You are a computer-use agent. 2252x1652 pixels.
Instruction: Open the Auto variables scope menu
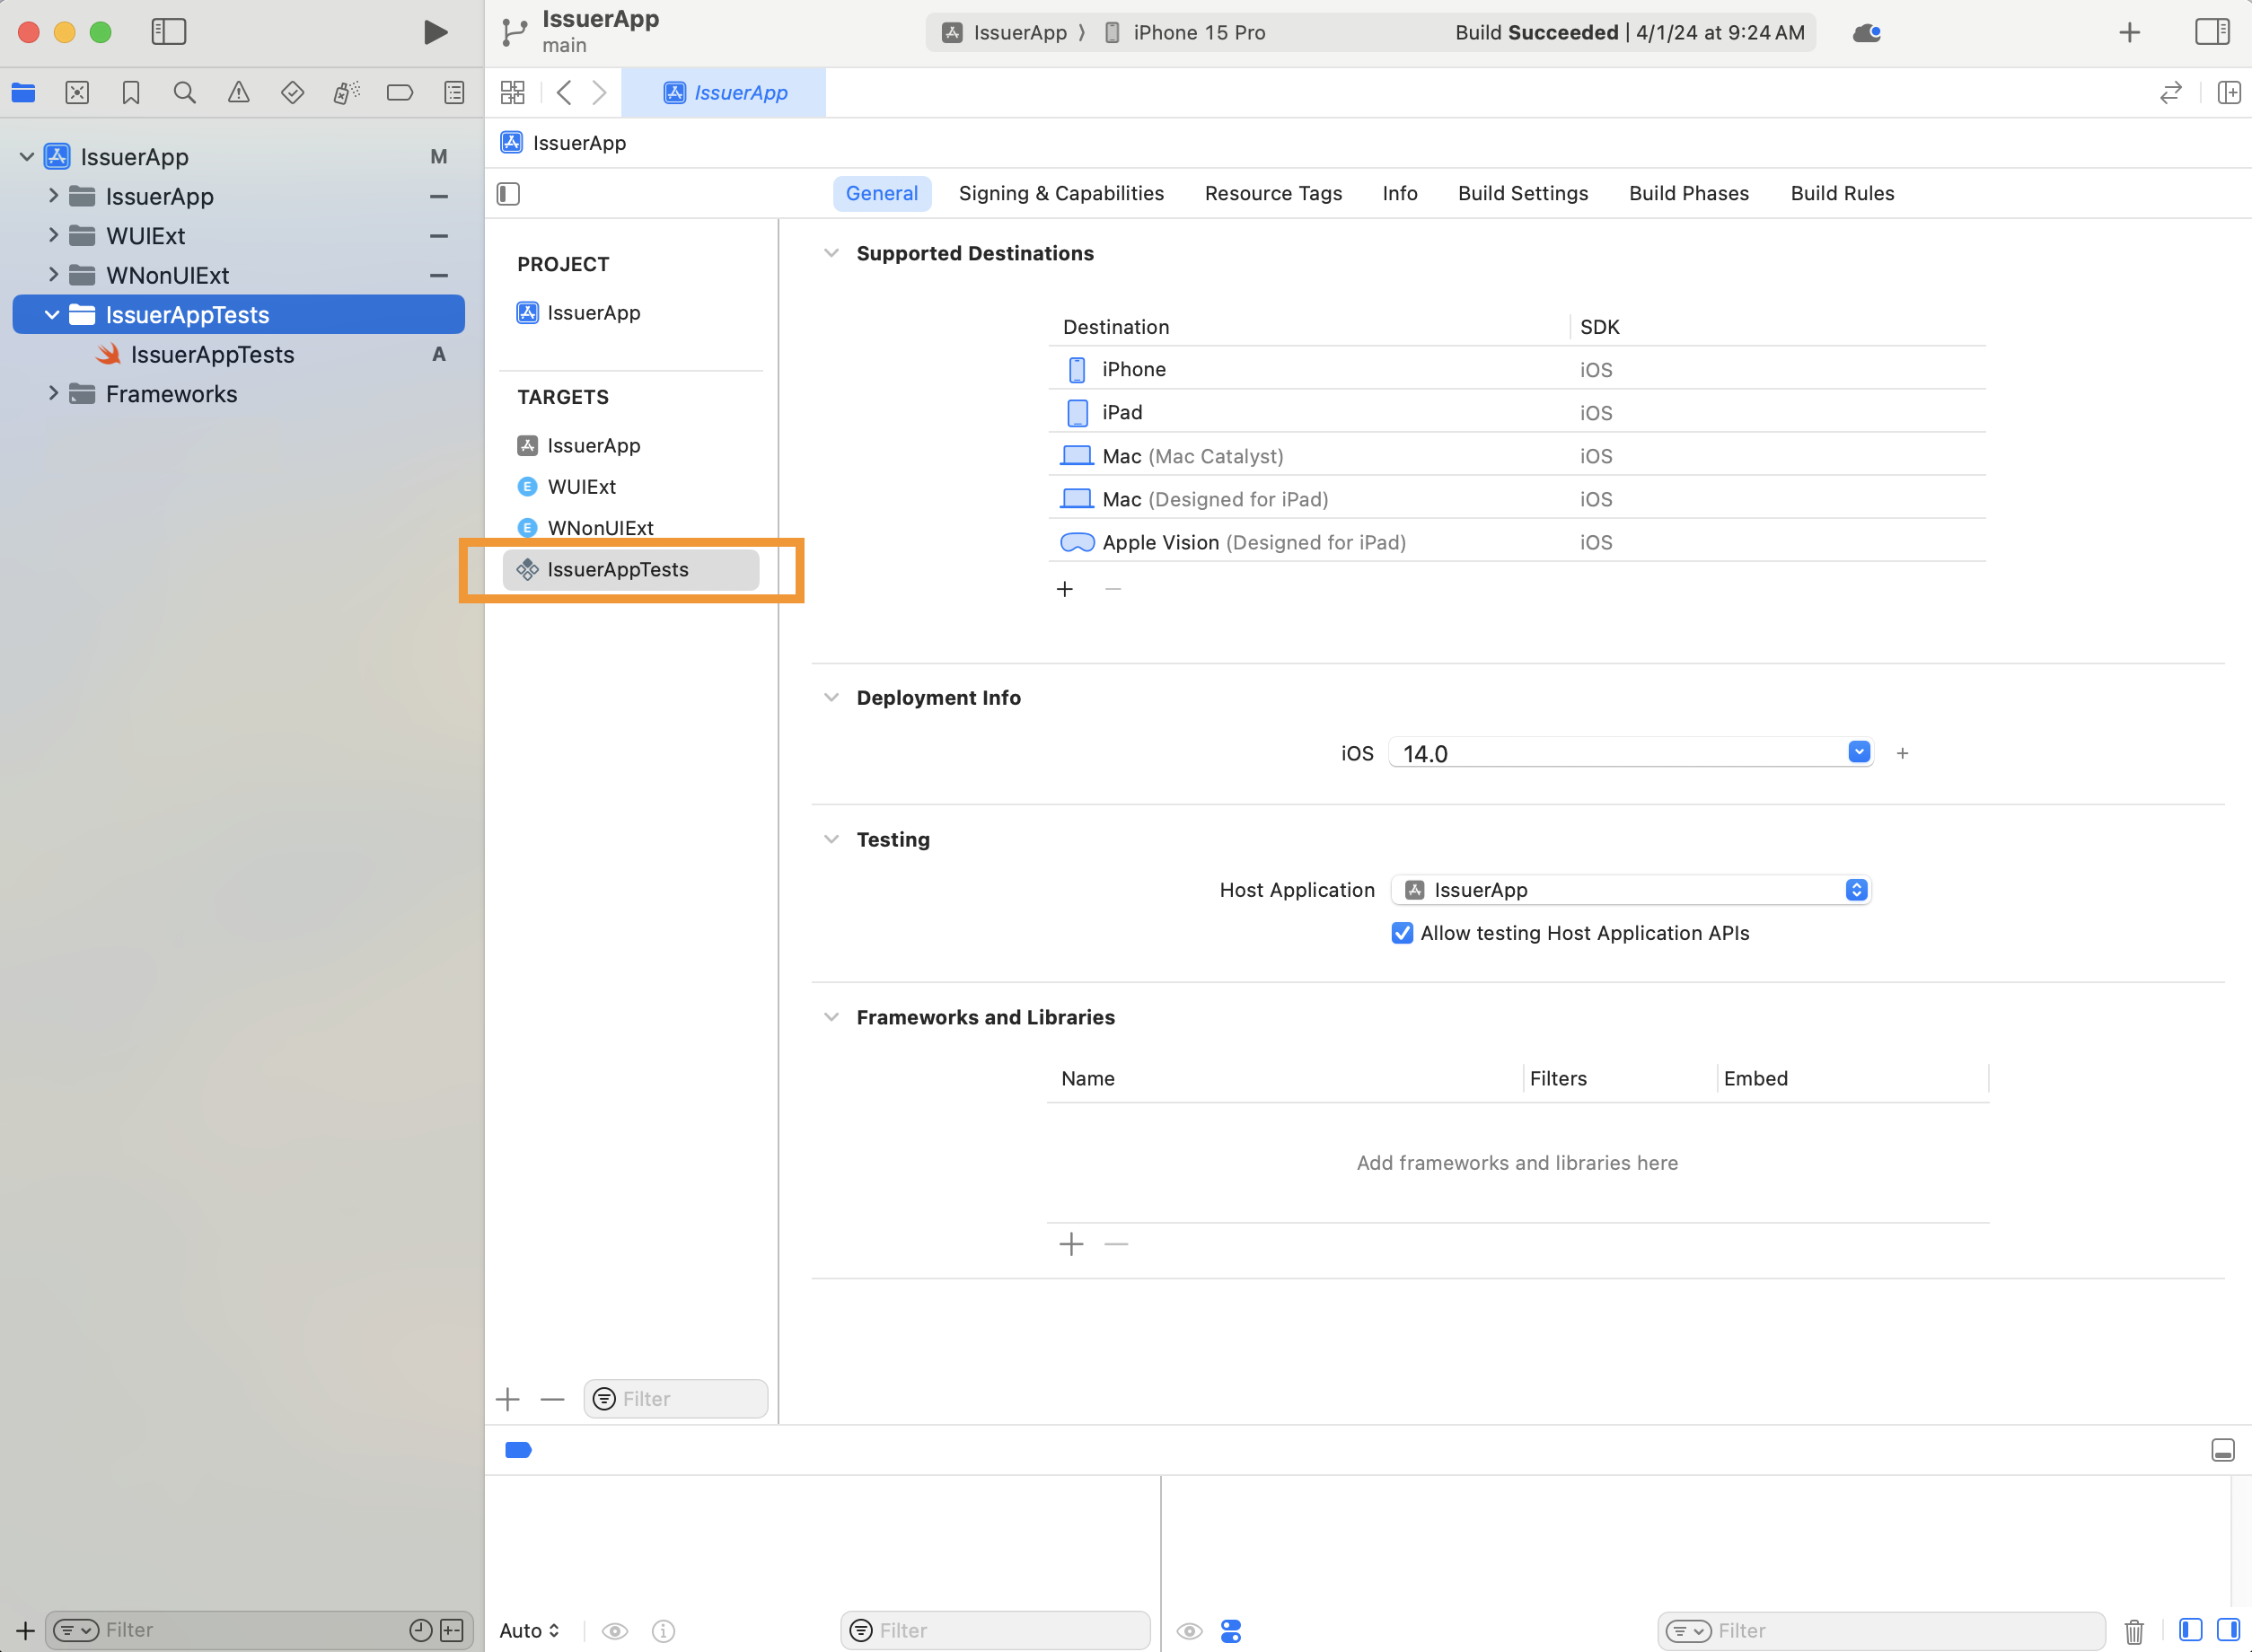pyautogui.click(x=529, y=1630)
